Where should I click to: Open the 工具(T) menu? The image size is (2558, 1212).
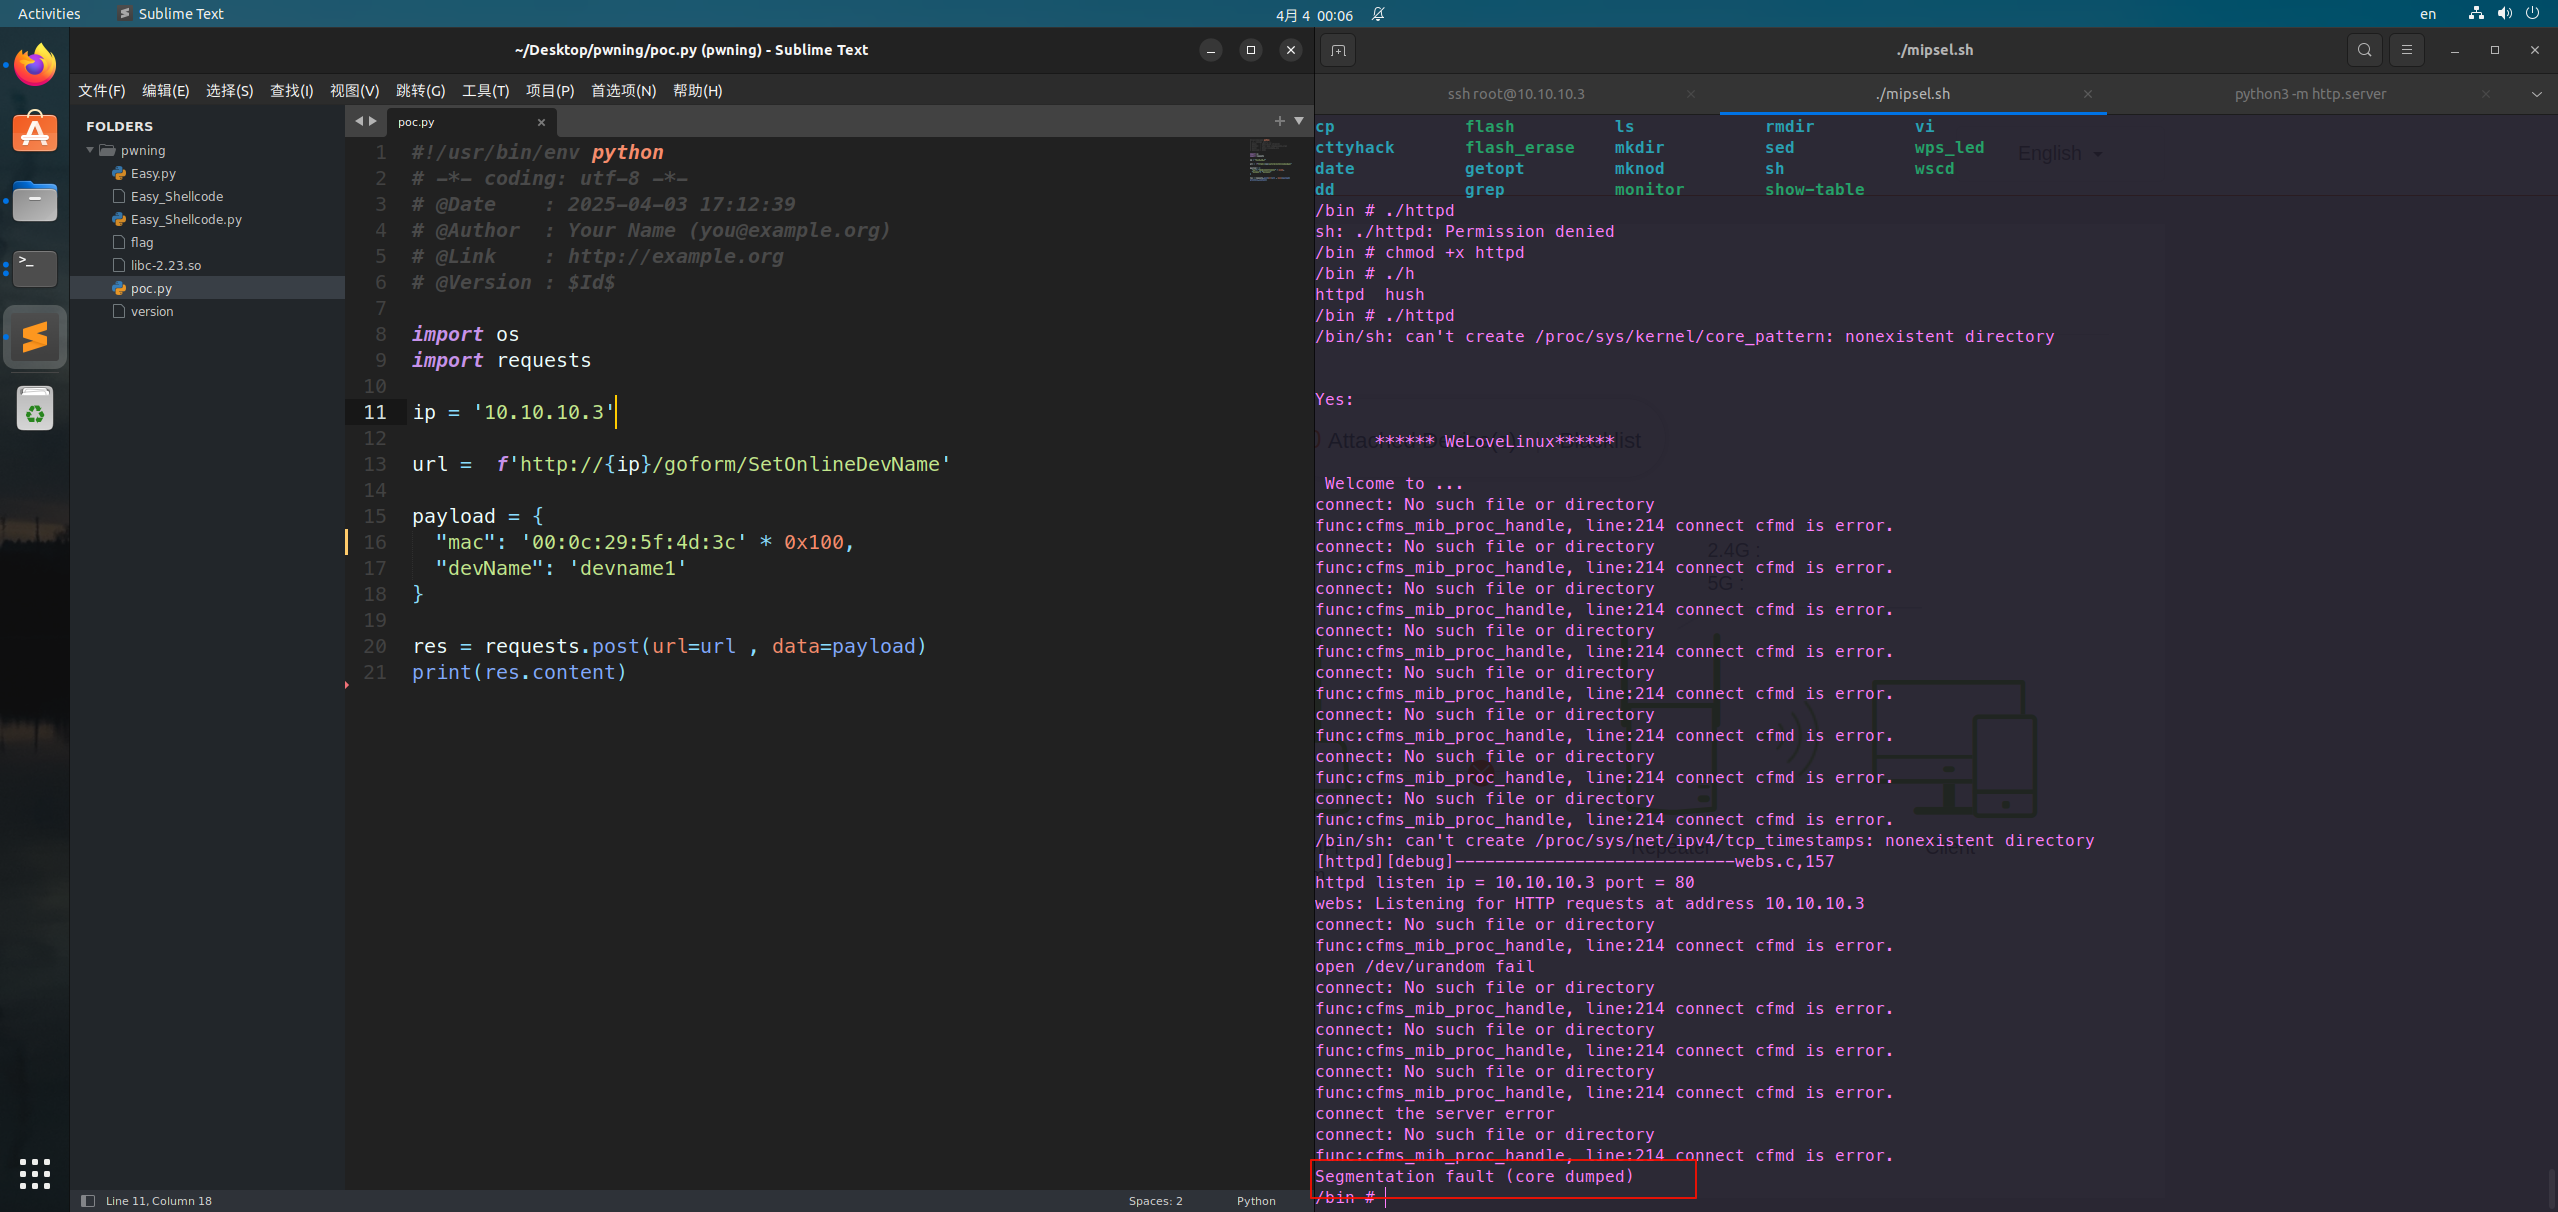click(x=485, y=90)
